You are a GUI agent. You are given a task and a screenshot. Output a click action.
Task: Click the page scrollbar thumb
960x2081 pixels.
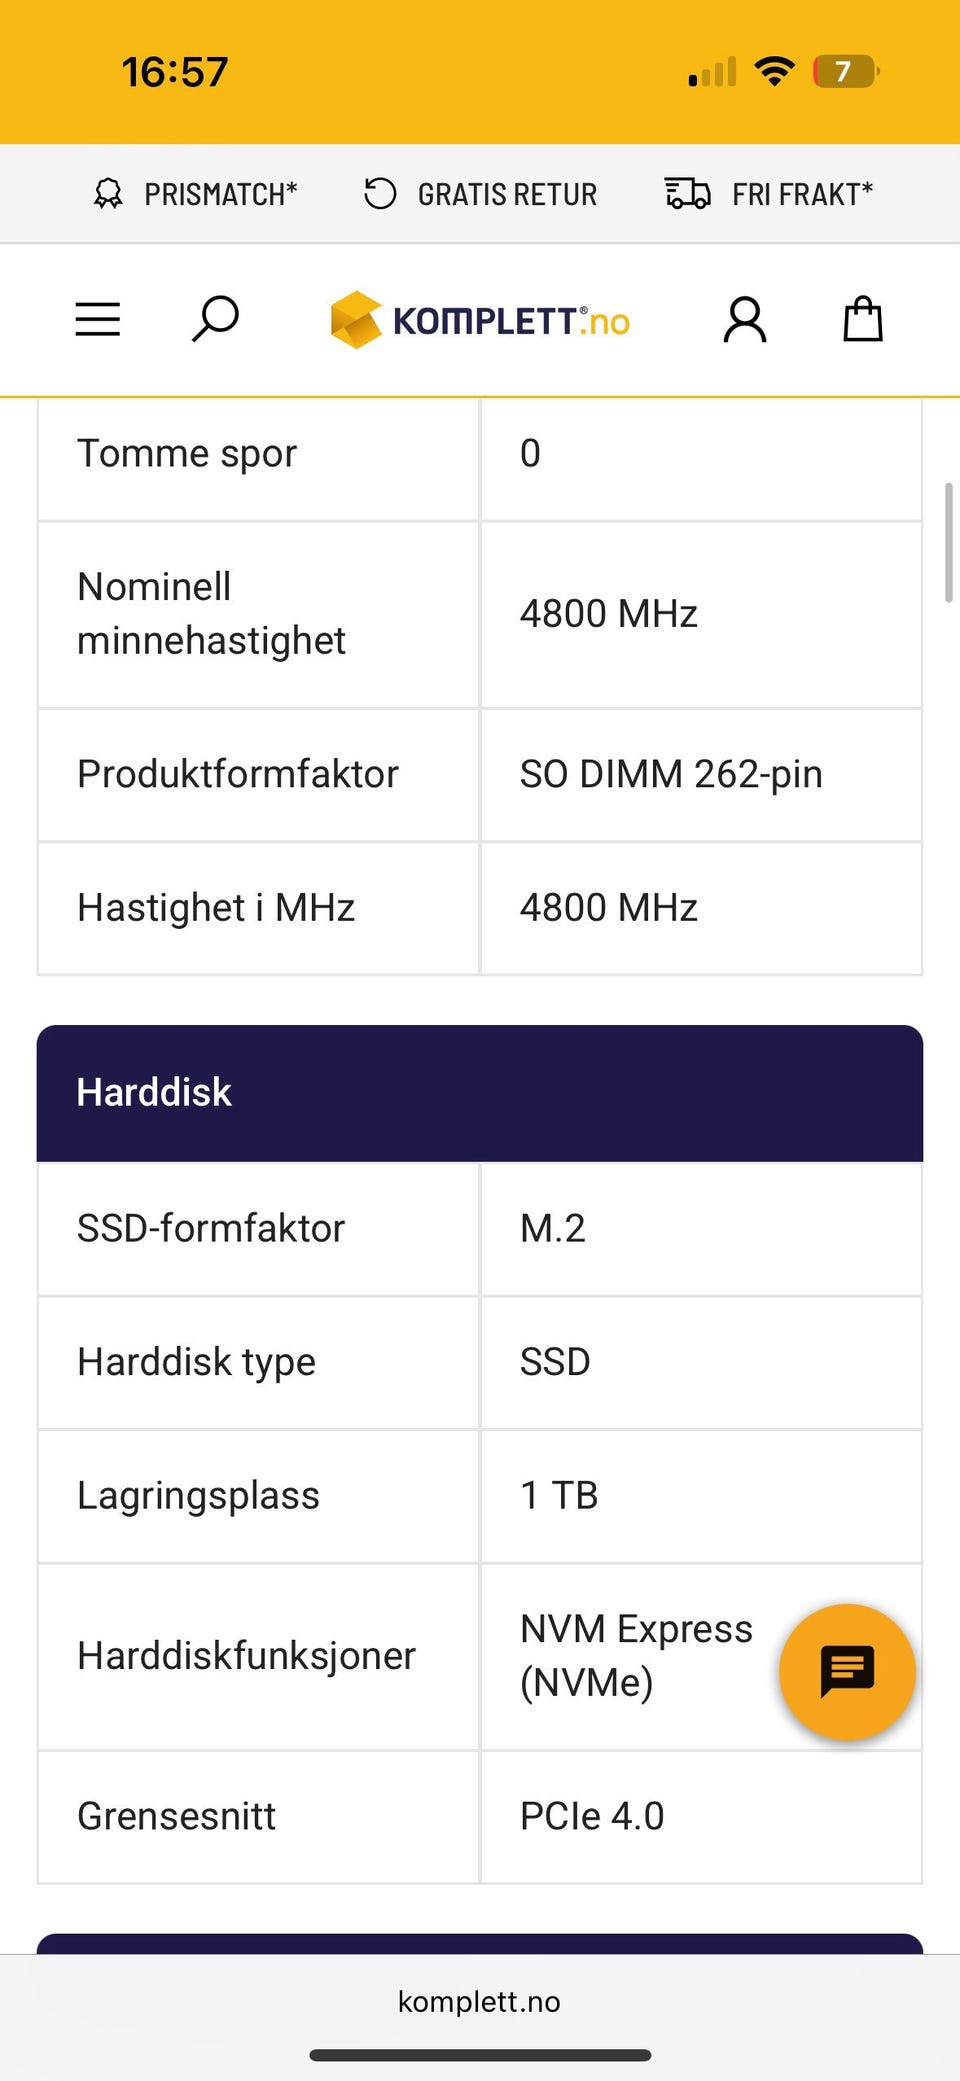[949, 543]
